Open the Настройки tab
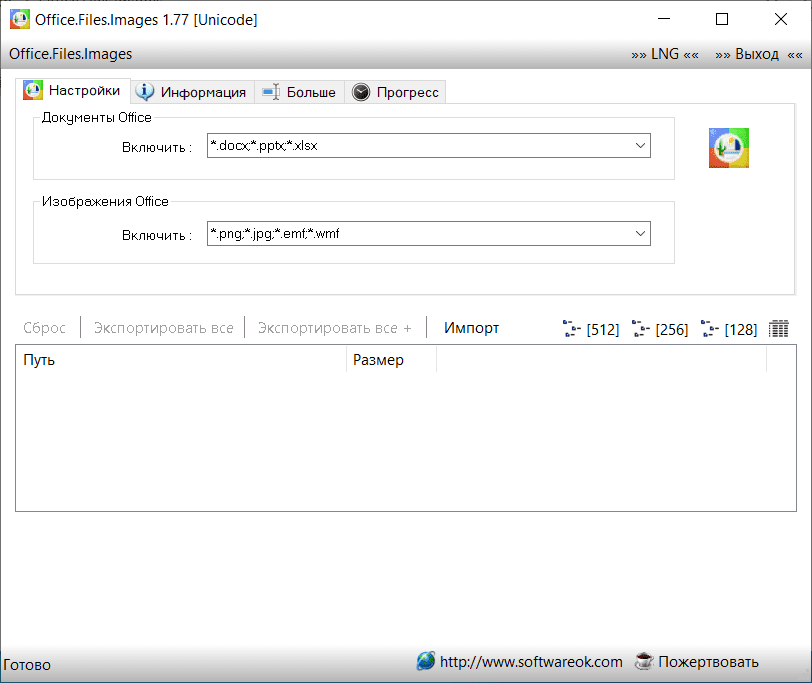 click(x=72, y=91)
